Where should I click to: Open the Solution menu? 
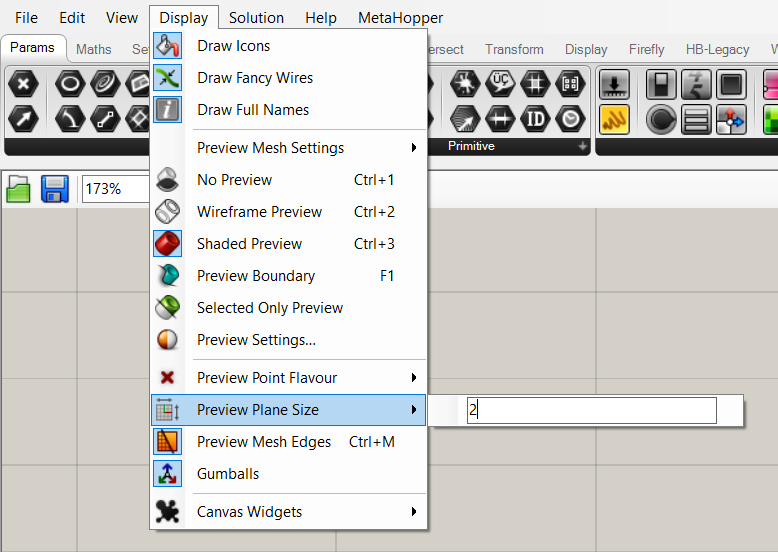(x=256, y=17)
